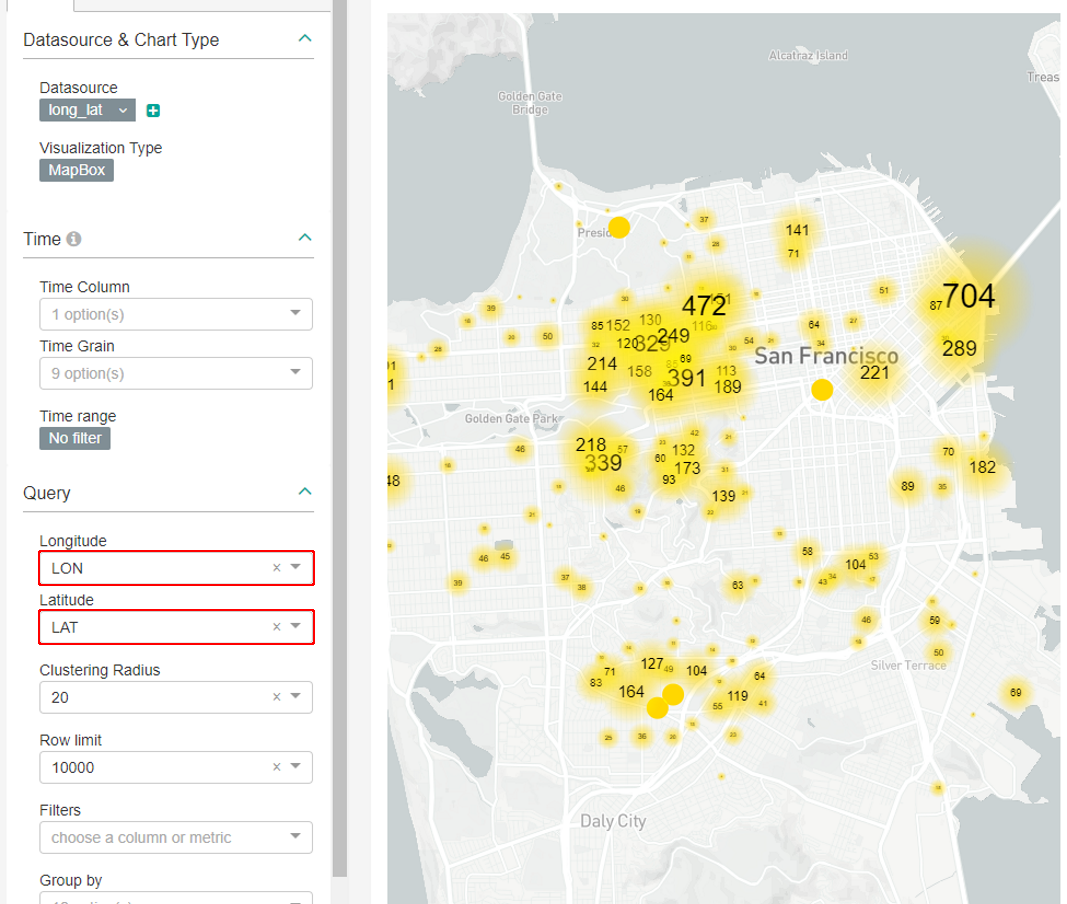Screen dimensions: 1067x904
Task: Open the Filters column selector
Action: 295,837
